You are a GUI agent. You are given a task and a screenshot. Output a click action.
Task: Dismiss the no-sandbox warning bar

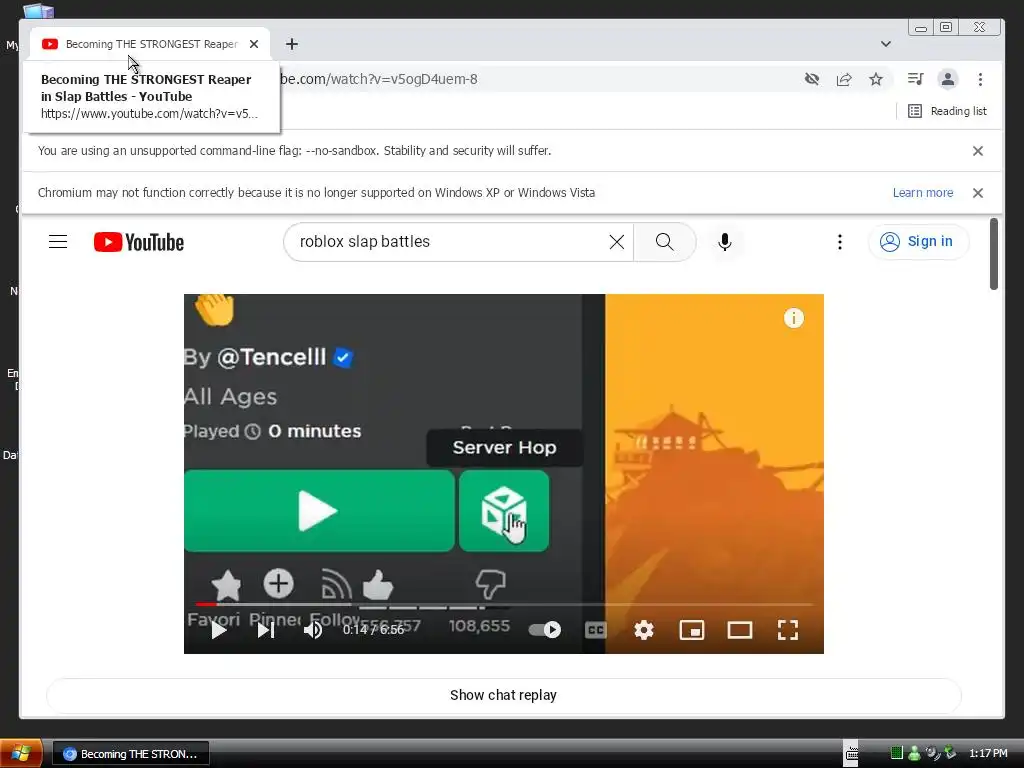pos(978,151)
